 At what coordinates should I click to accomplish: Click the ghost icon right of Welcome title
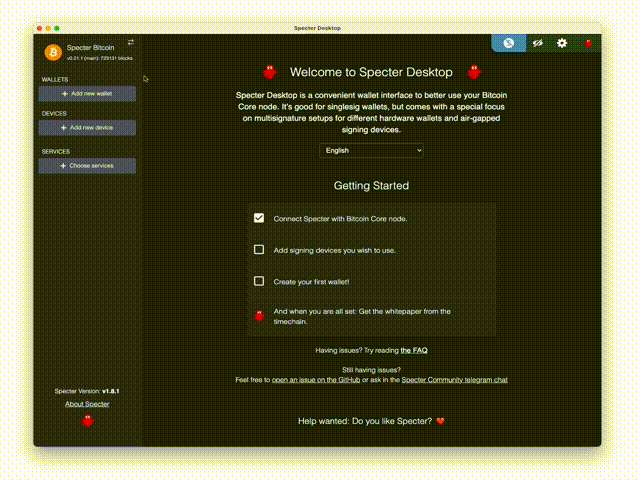point(474,72)
